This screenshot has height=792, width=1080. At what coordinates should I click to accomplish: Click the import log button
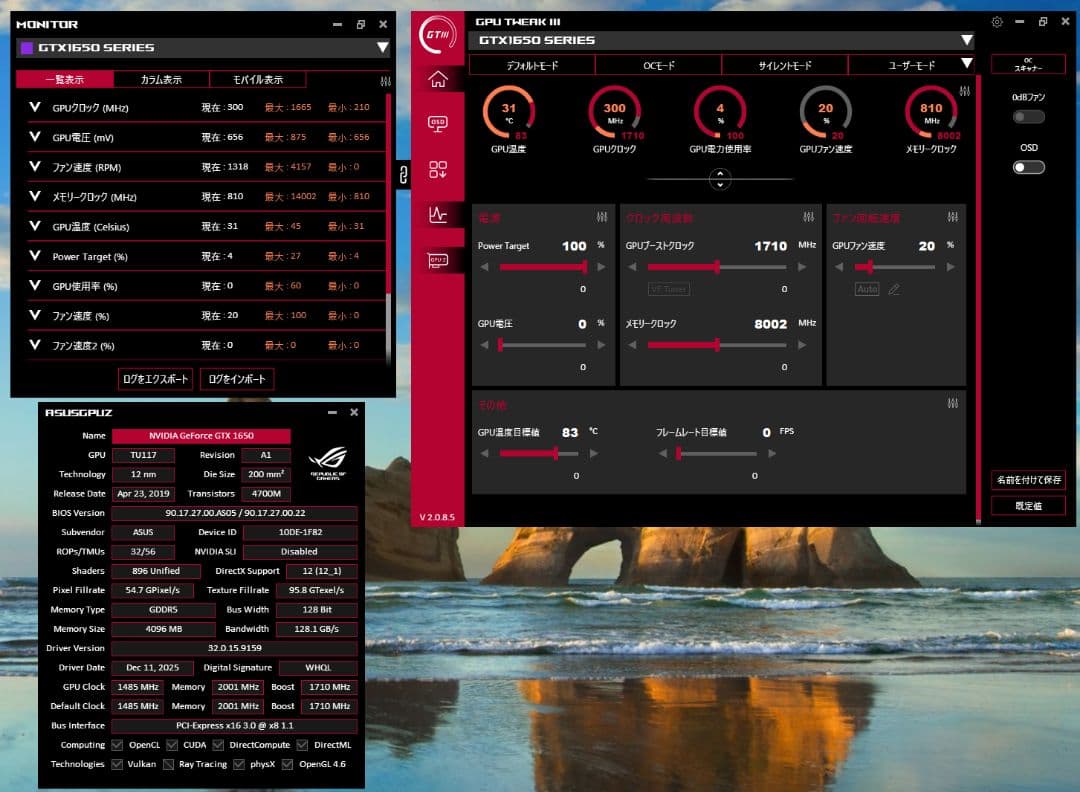tap(237, 379)
